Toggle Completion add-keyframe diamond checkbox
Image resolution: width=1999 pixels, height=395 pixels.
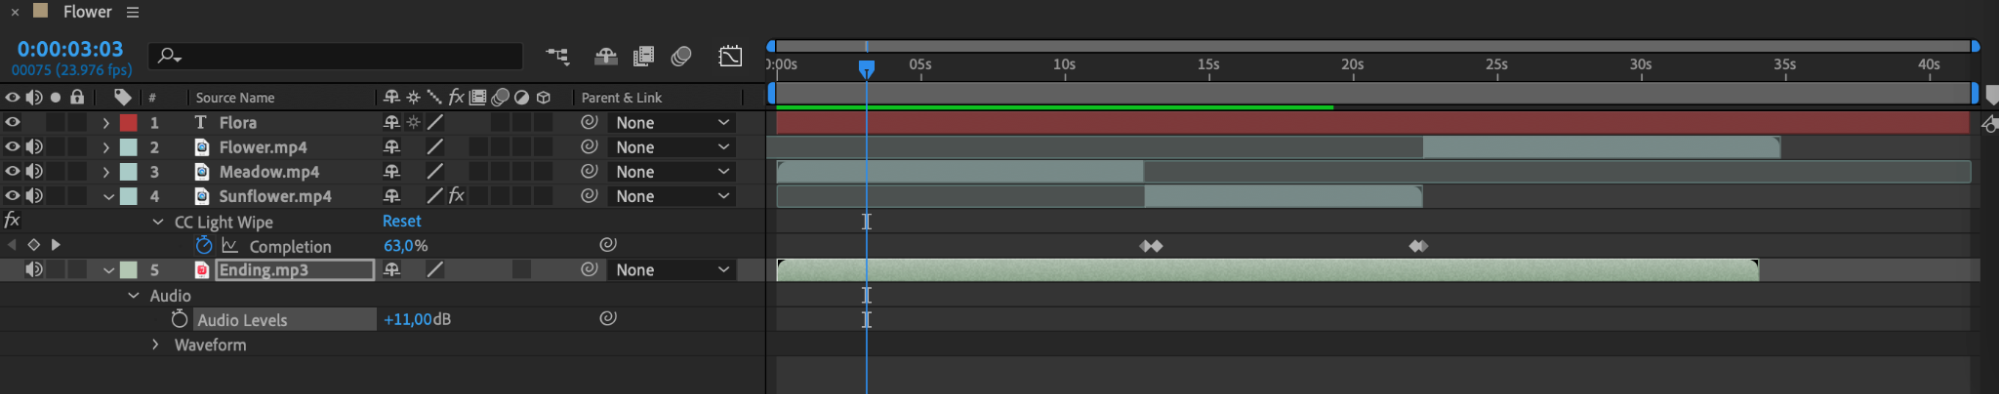pyautogui.click(x=34, y=245)
